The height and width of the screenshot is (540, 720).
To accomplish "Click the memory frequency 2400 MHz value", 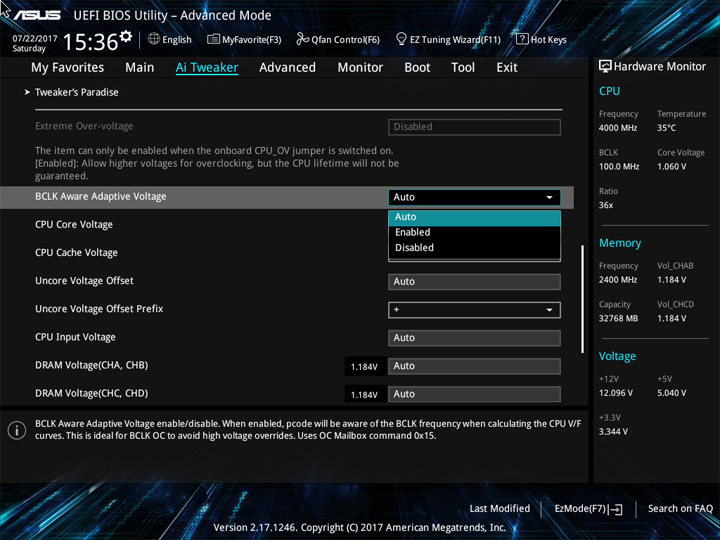I will tap(618, 280).
